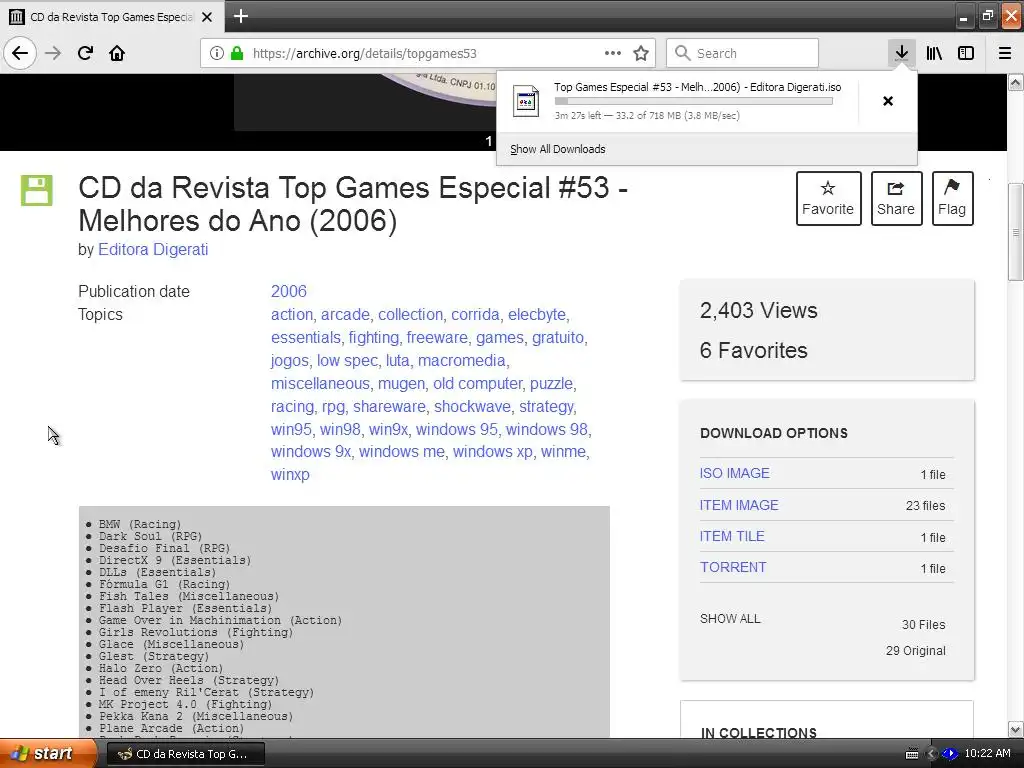The image size is (1024, 768).
Task: Click the system tray blue network icon
Action: 950,754
